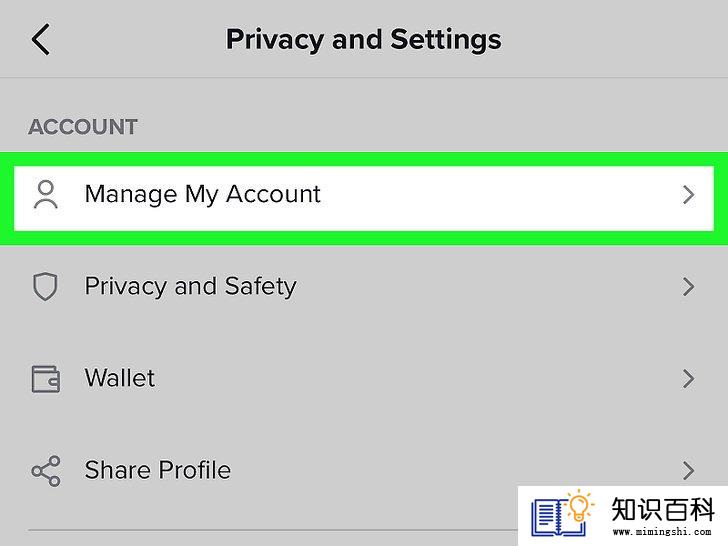
Task: Click the open book logo in the watermark
Action: tap(556, 517)
